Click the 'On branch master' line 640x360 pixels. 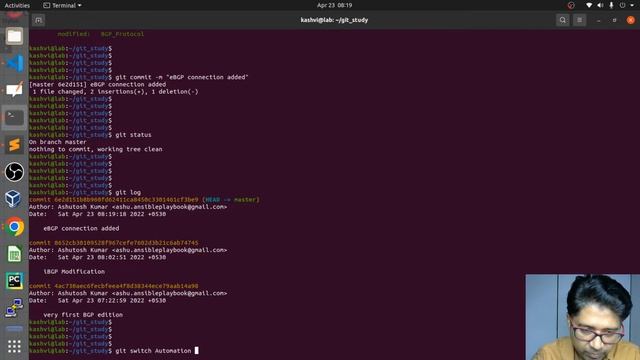58,142
